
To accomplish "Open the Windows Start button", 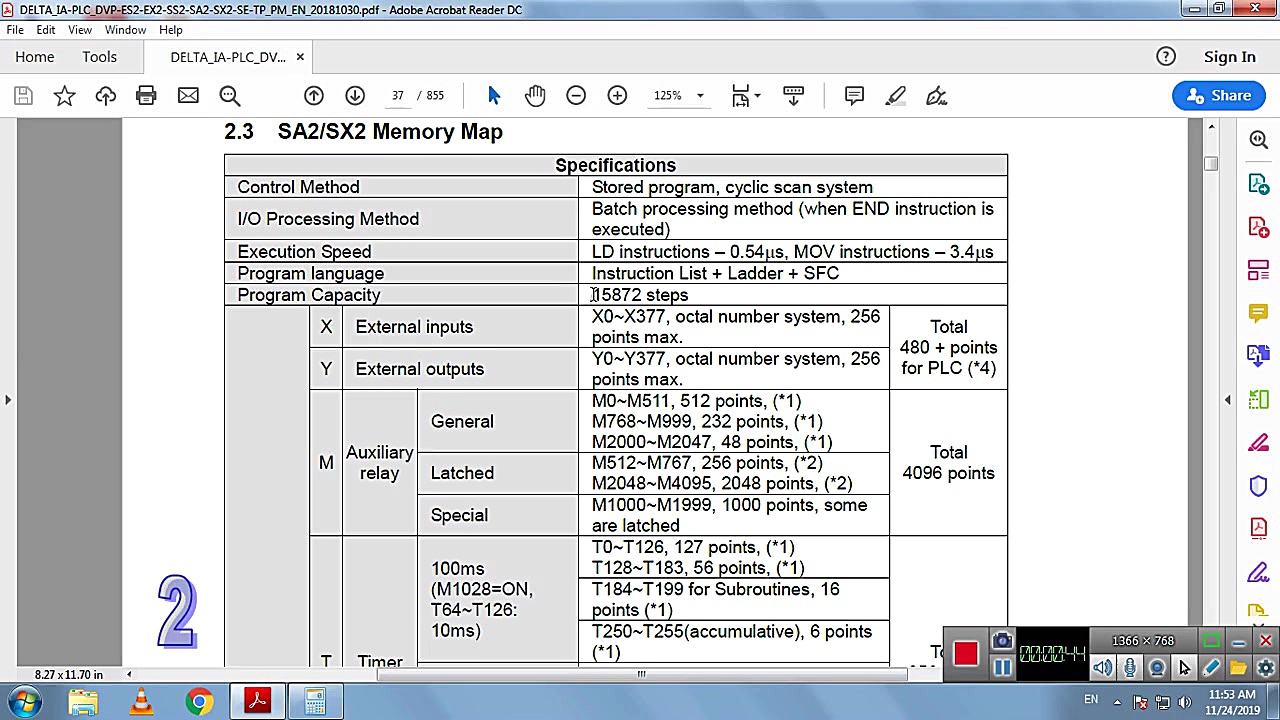I will coord(25,702).
